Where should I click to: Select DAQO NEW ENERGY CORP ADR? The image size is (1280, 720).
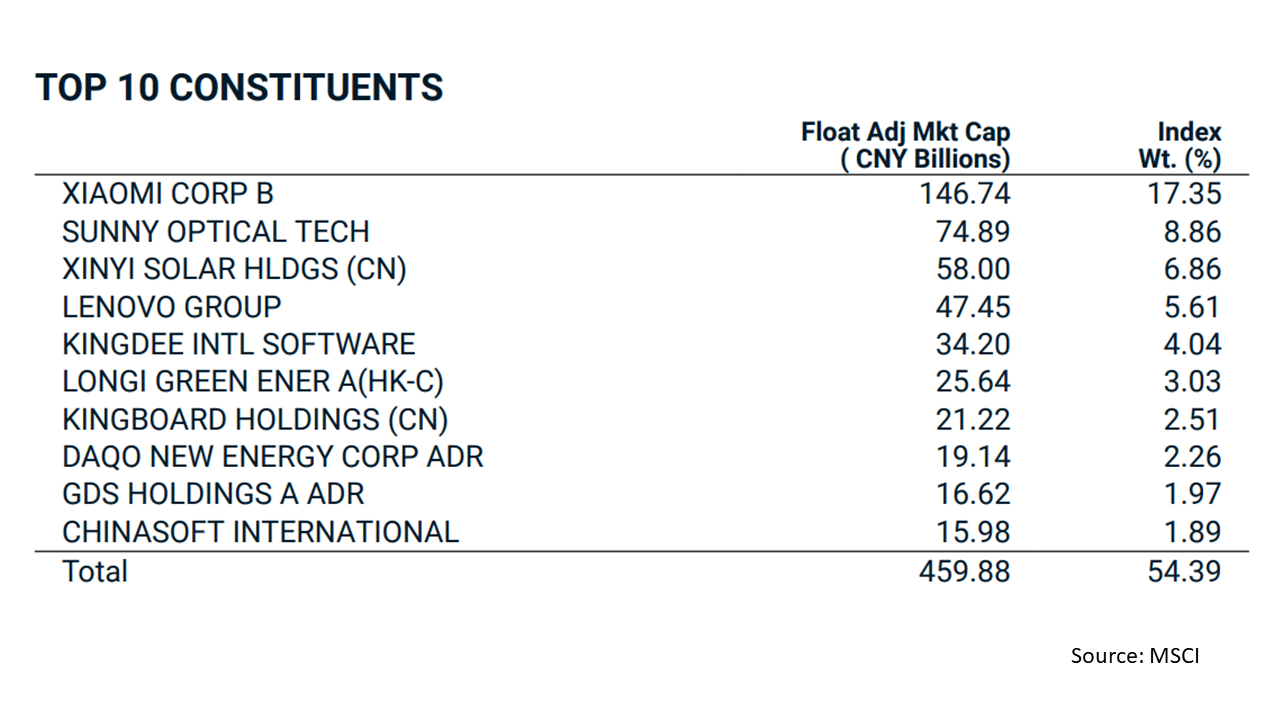click(272, 457)
